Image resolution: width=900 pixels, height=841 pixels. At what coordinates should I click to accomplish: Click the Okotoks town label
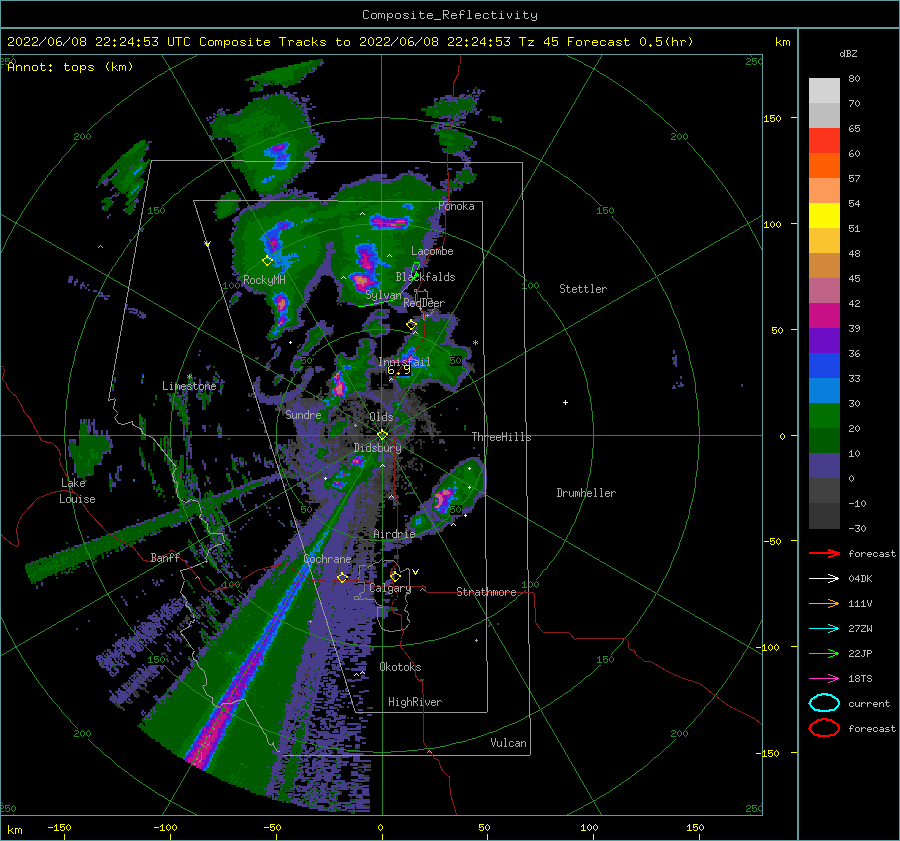click(x=400, y=667)
